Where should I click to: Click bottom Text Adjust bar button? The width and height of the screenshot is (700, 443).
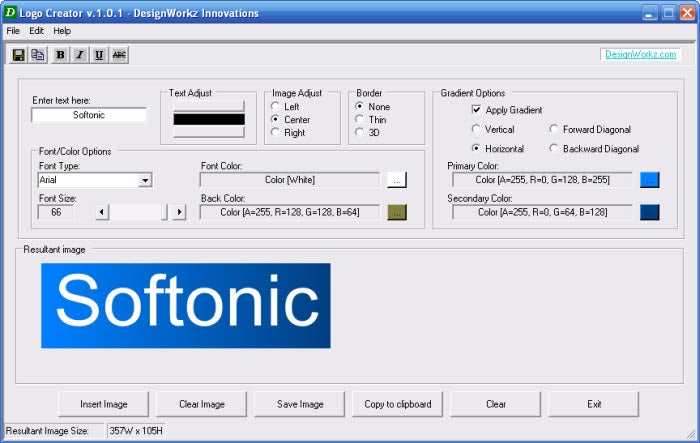click(209, 132)
